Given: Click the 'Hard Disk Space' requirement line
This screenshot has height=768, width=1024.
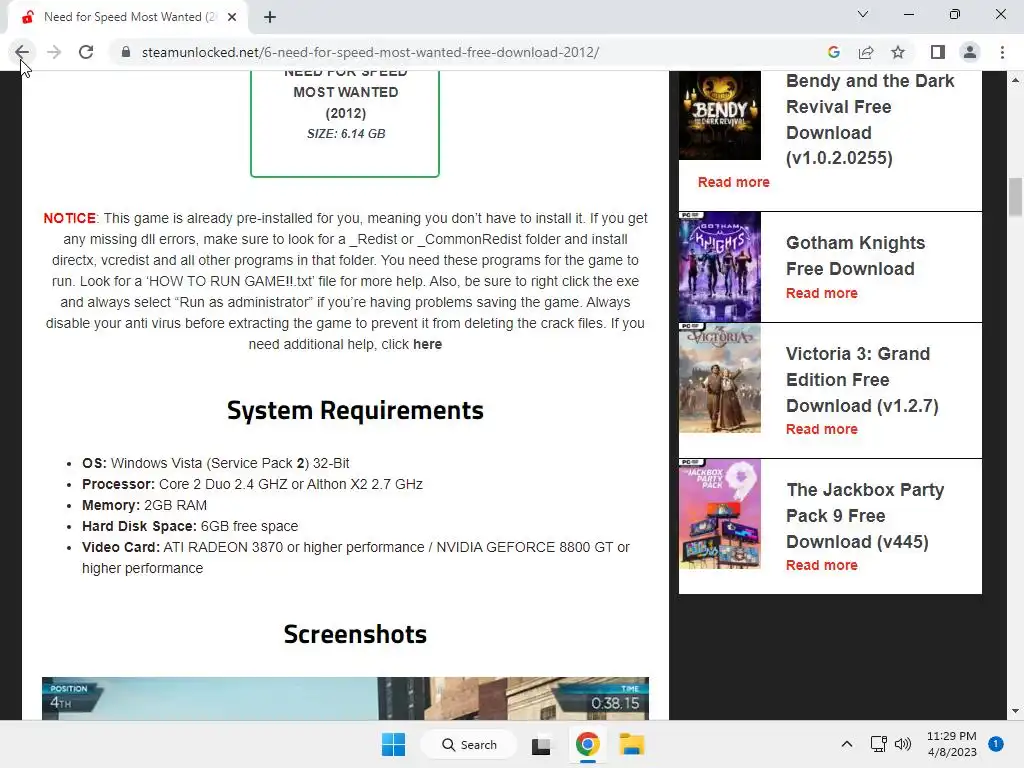Looking at the screenshot, I should click(190, 526).
